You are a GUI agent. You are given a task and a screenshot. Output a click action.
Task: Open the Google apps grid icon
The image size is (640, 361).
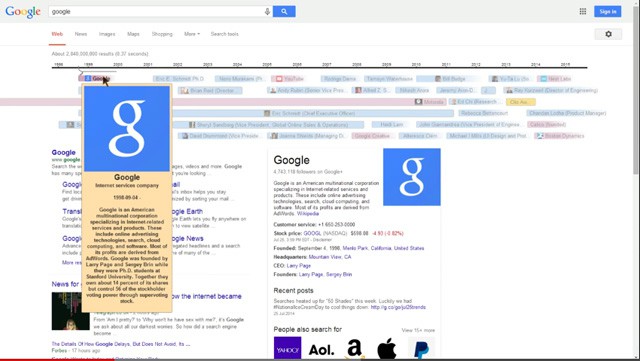point(583,11)
